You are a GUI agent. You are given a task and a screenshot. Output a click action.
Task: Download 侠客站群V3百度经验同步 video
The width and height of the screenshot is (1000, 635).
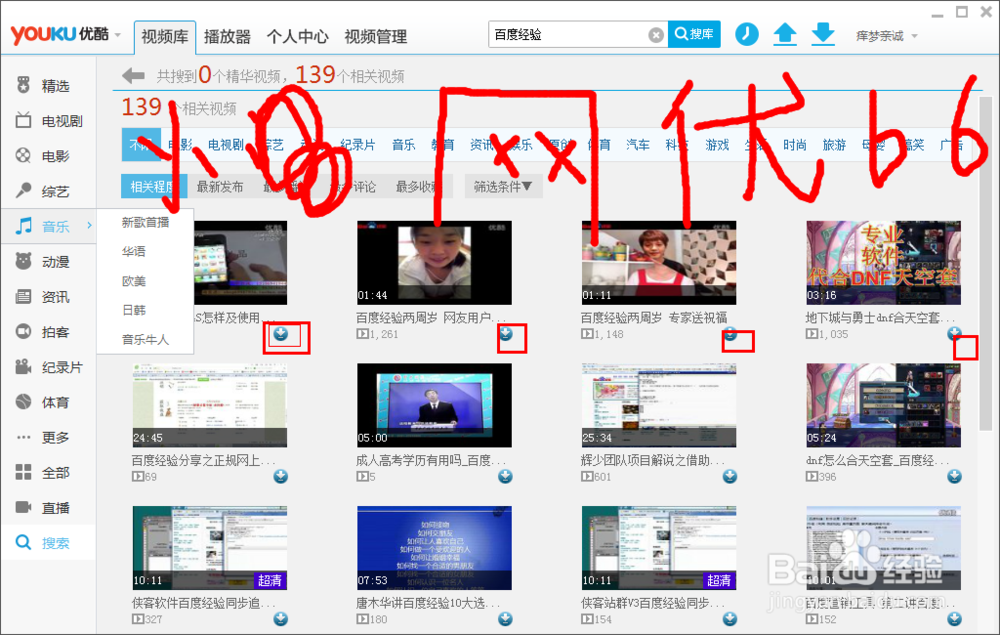730,619
